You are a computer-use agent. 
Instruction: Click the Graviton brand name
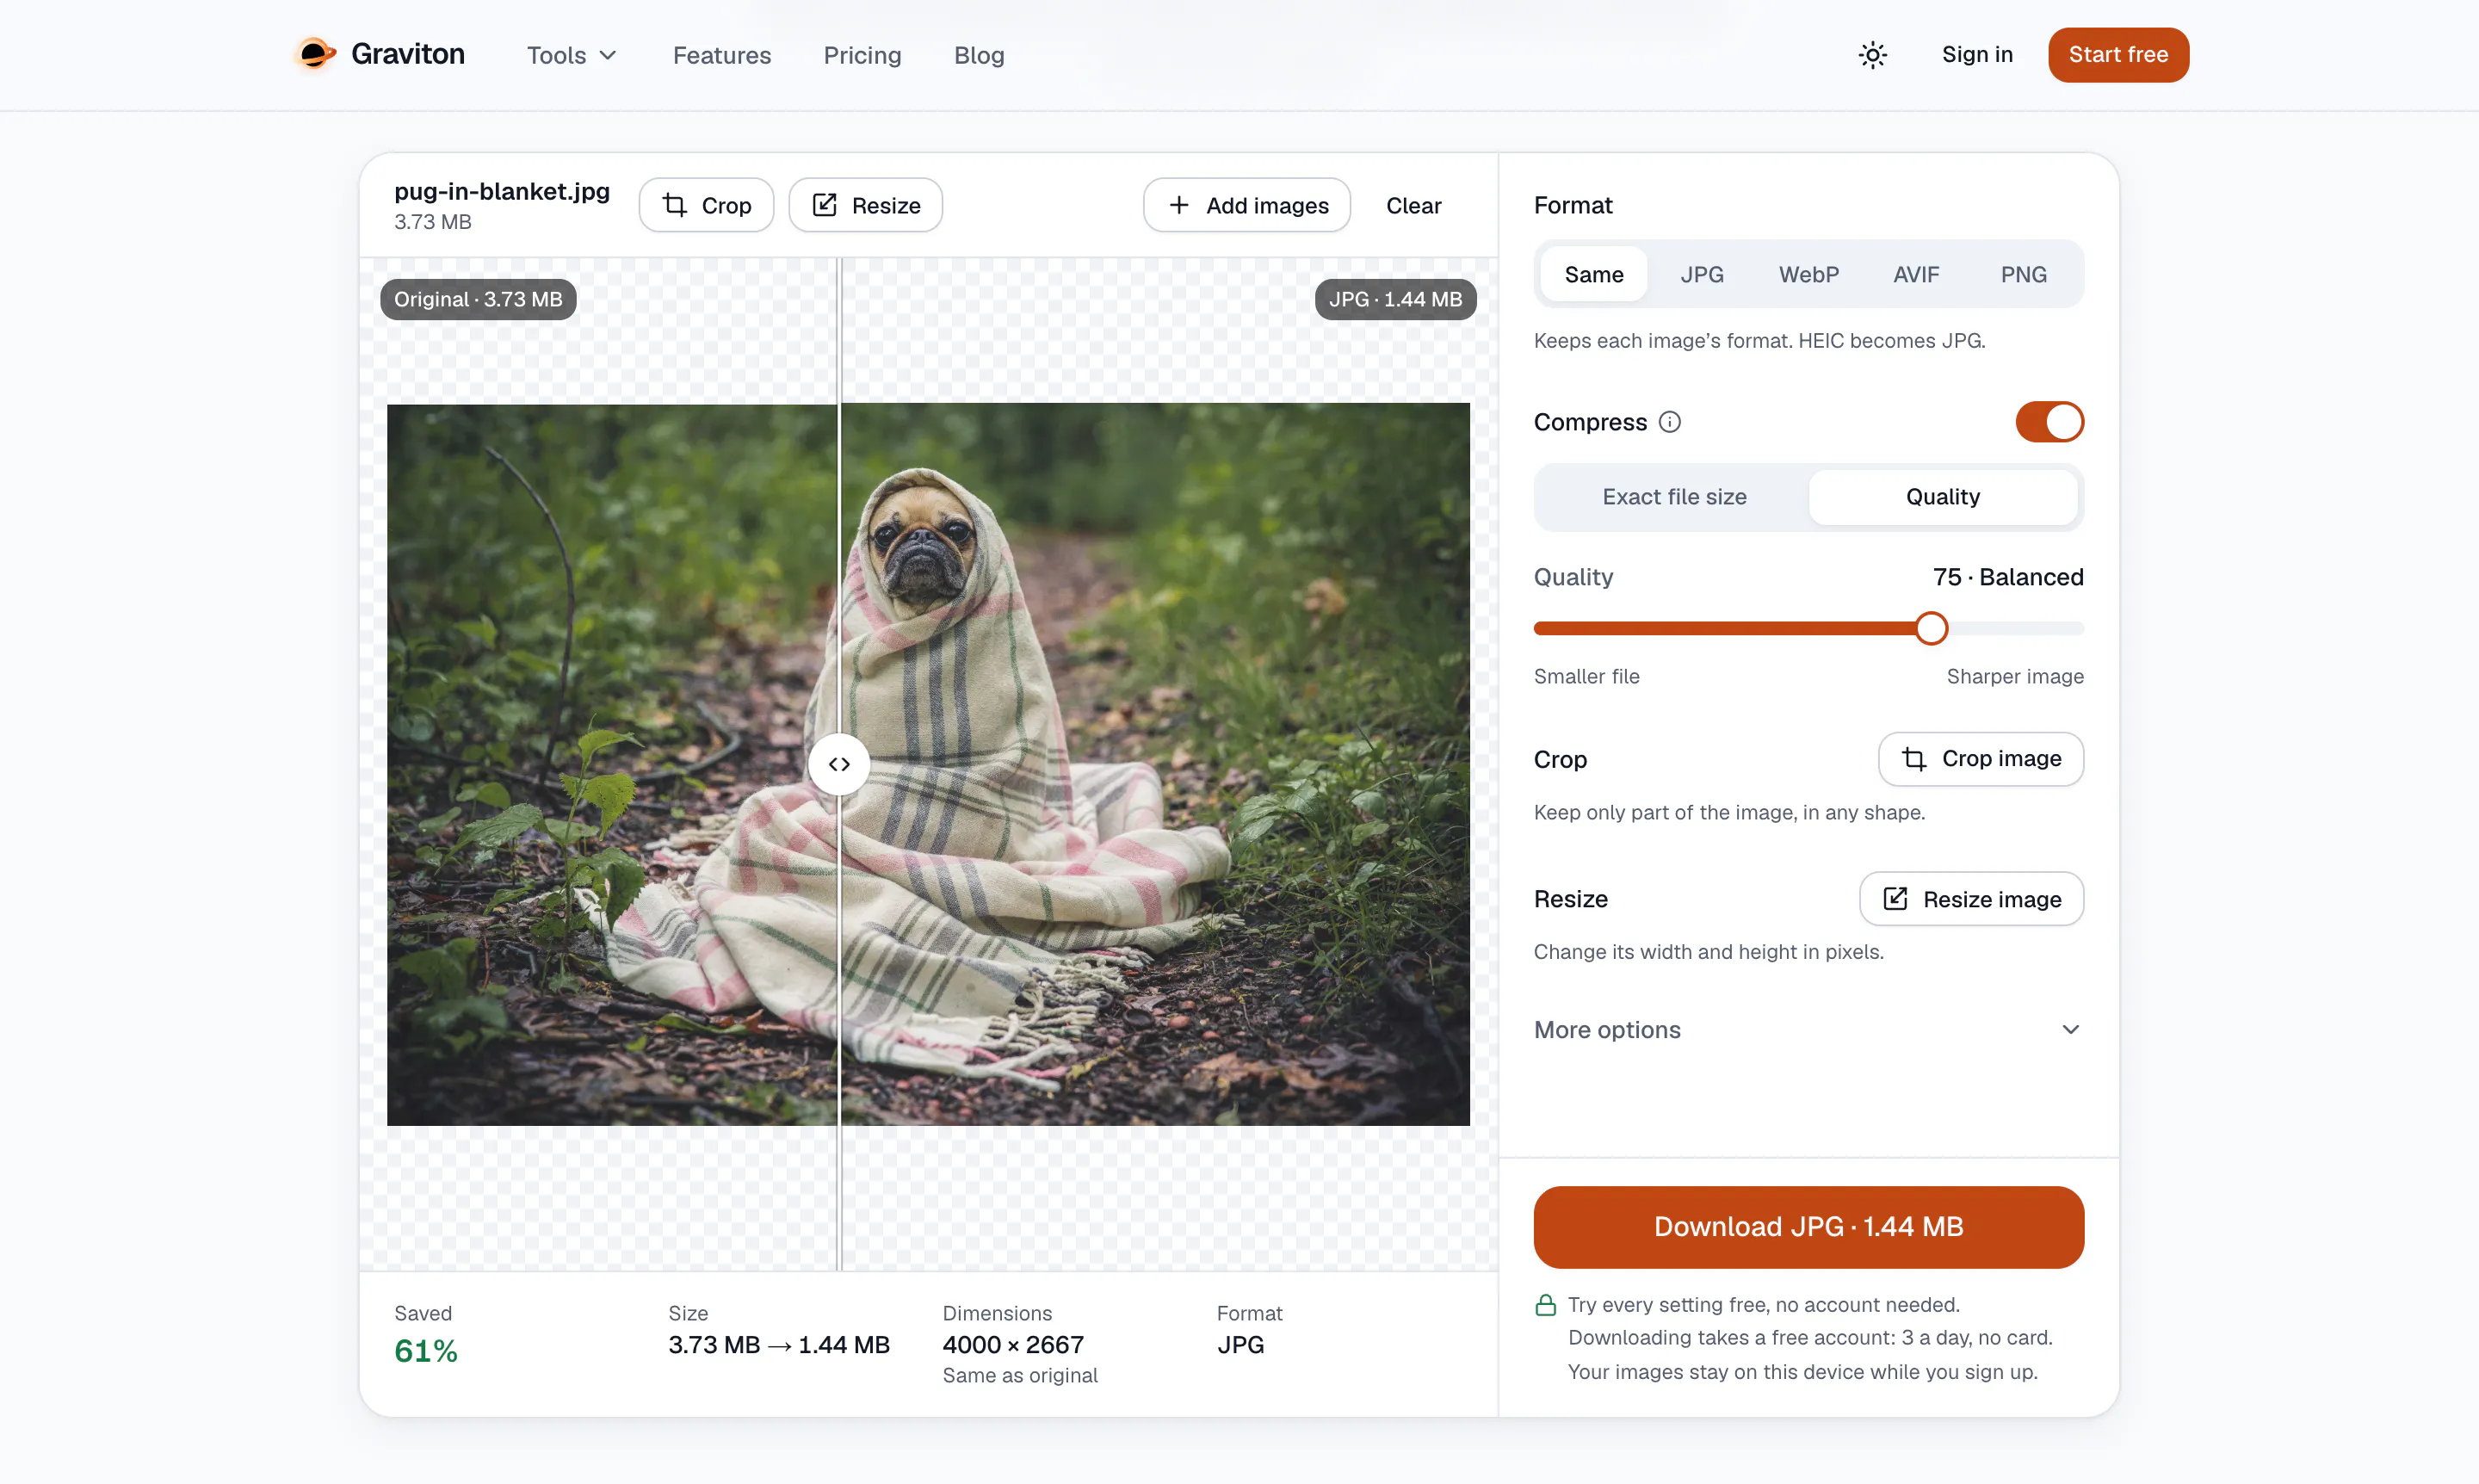point(407,54)
